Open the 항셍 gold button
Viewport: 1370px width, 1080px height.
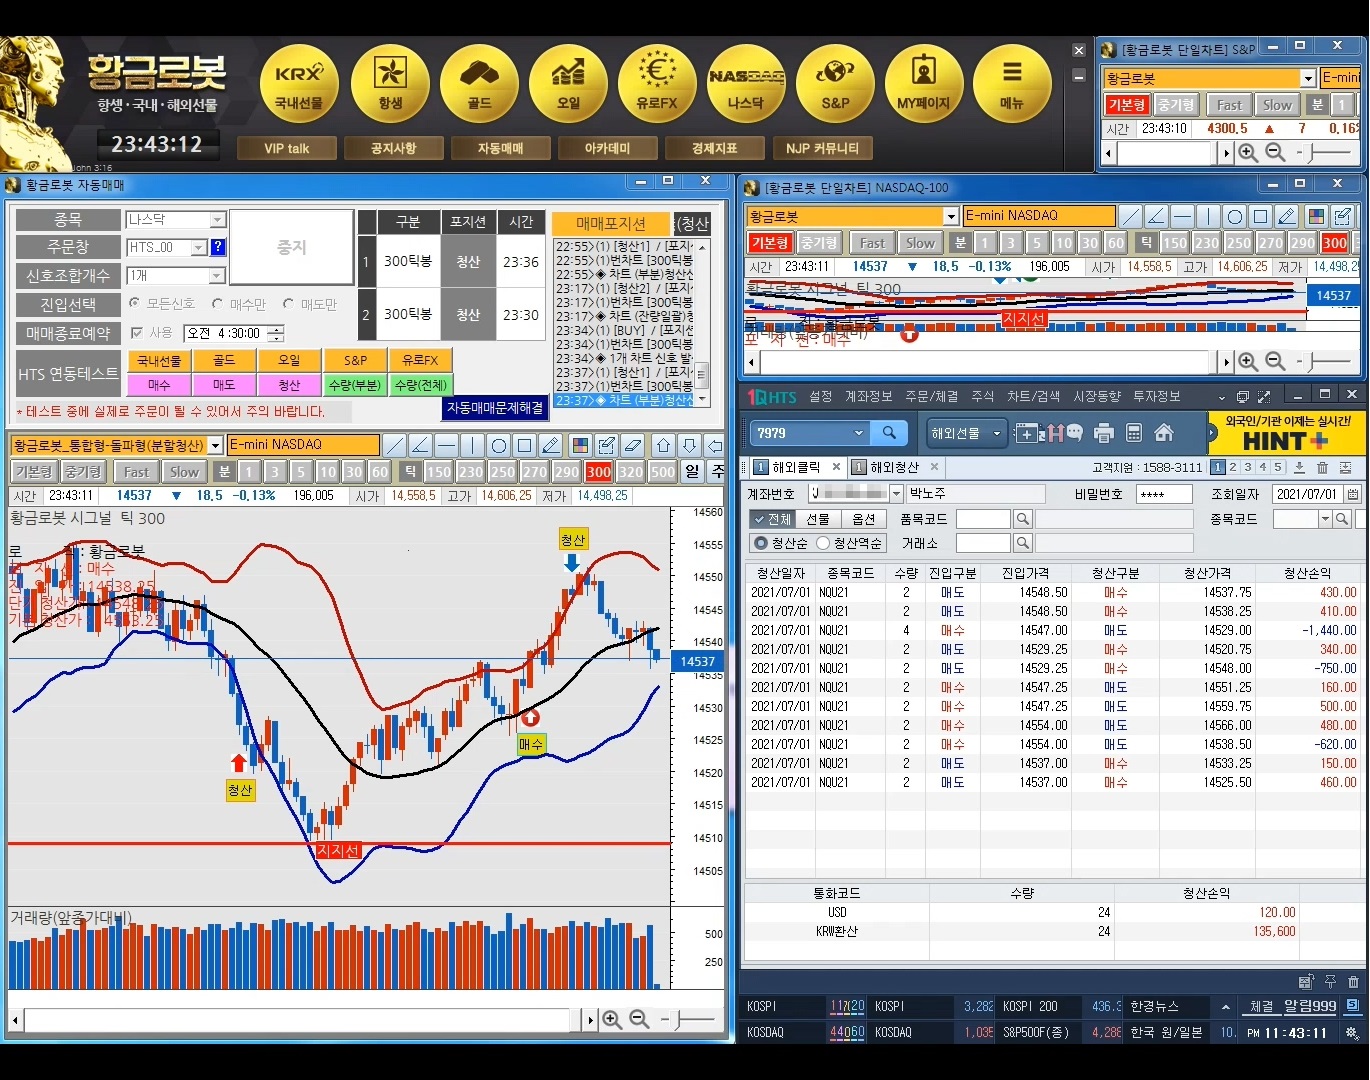390,84
